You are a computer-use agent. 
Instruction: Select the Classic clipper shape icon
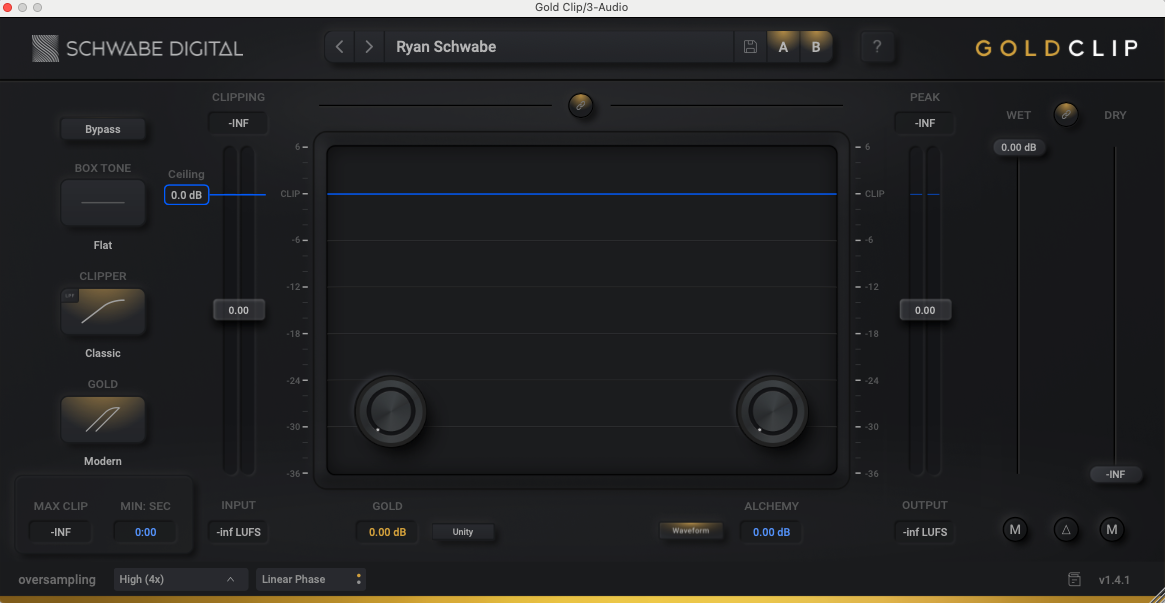103,311
